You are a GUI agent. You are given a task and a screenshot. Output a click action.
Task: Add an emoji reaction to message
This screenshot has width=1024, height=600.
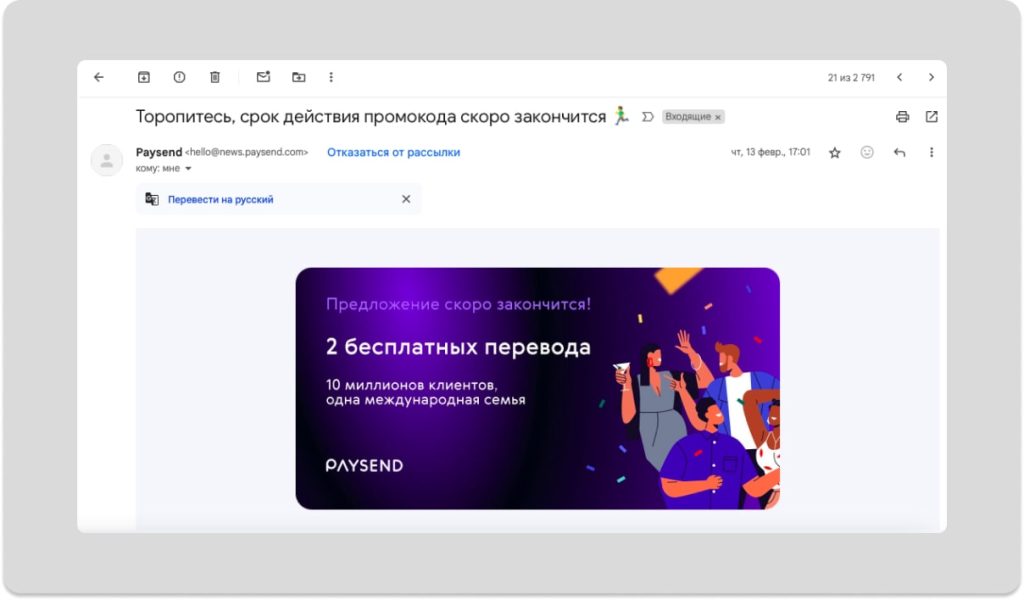point(867,152)
